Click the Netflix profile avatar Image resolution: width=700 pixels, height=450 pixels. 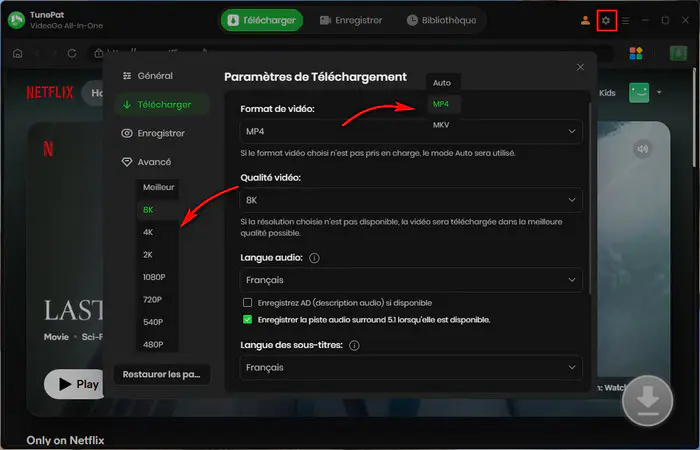(639, 93)
